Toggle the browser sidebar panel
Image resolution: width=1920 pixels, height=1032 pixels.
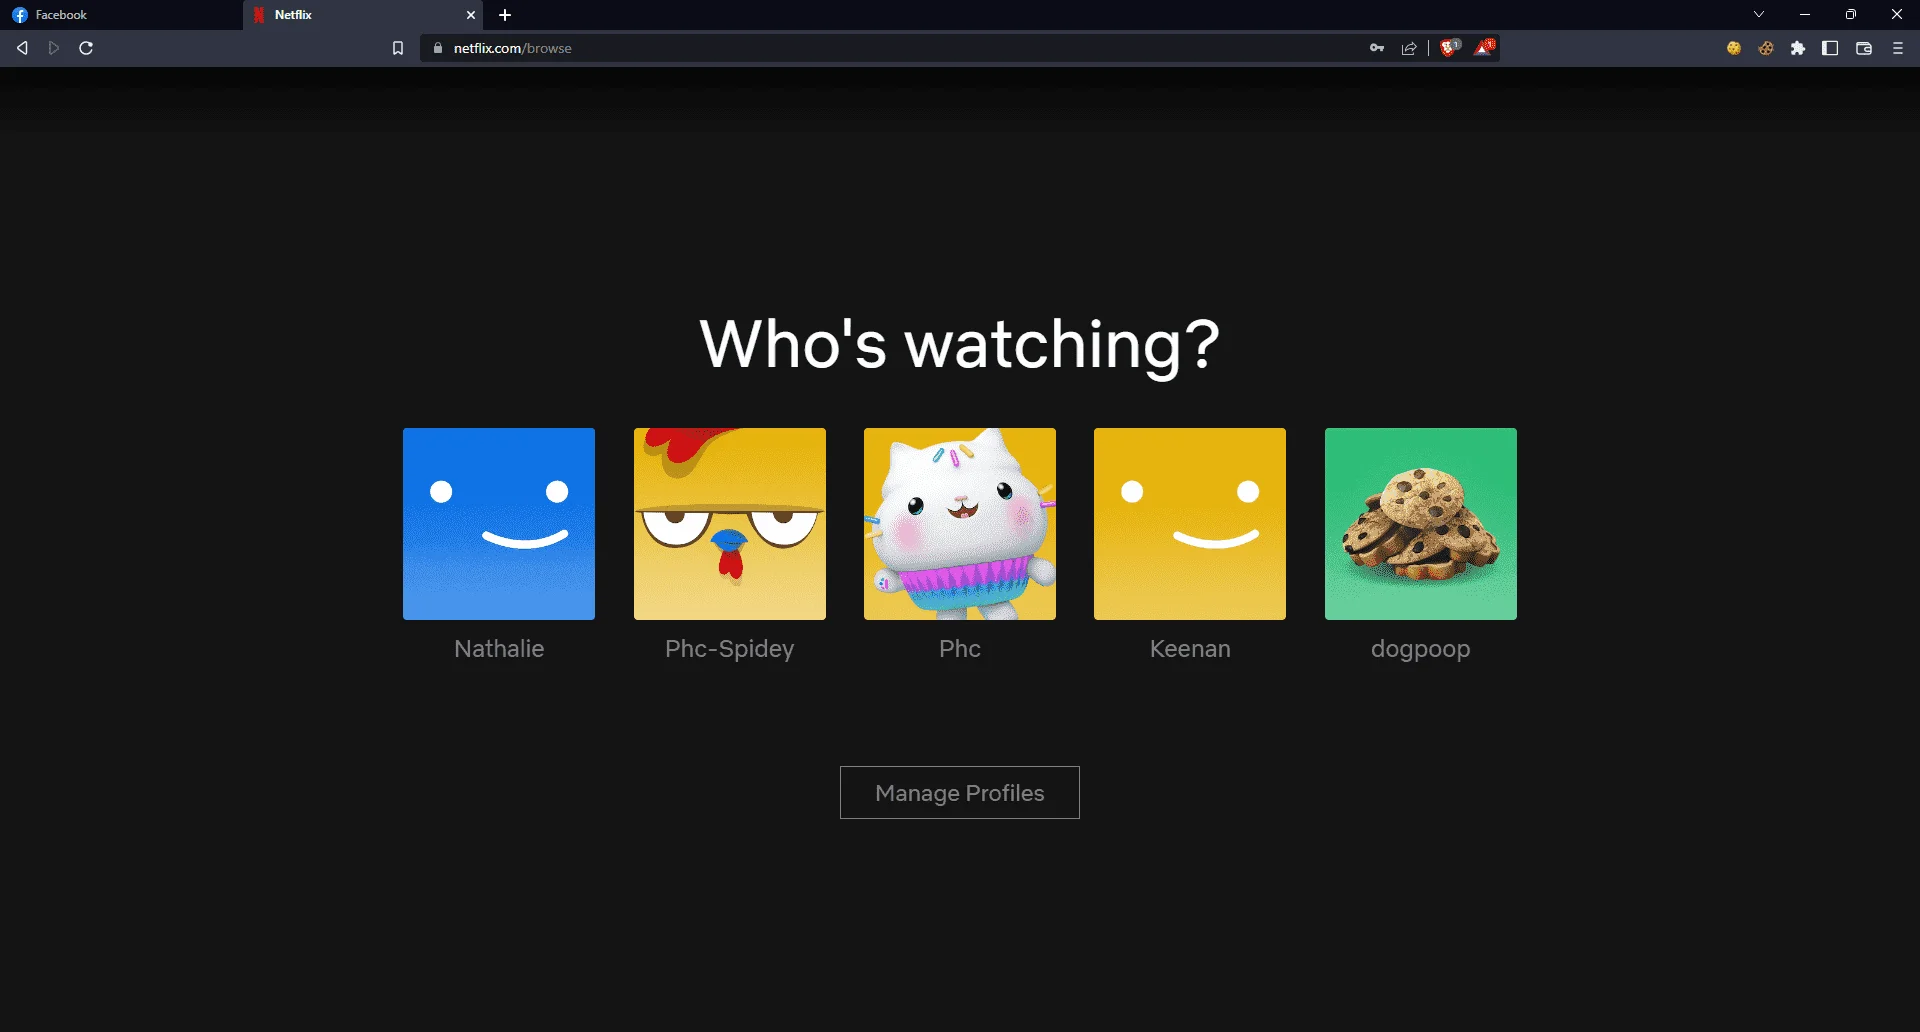pos(1830,48)
